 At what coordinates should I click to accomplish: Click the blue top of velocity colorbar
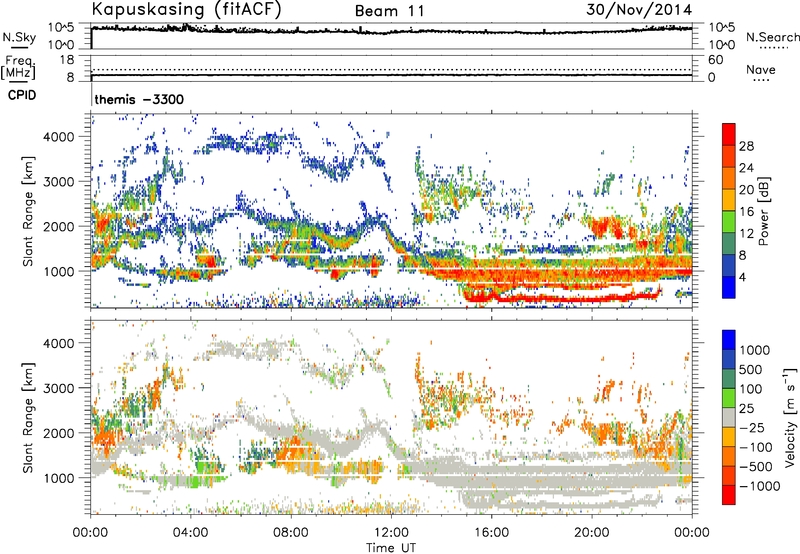click(729, 340)
